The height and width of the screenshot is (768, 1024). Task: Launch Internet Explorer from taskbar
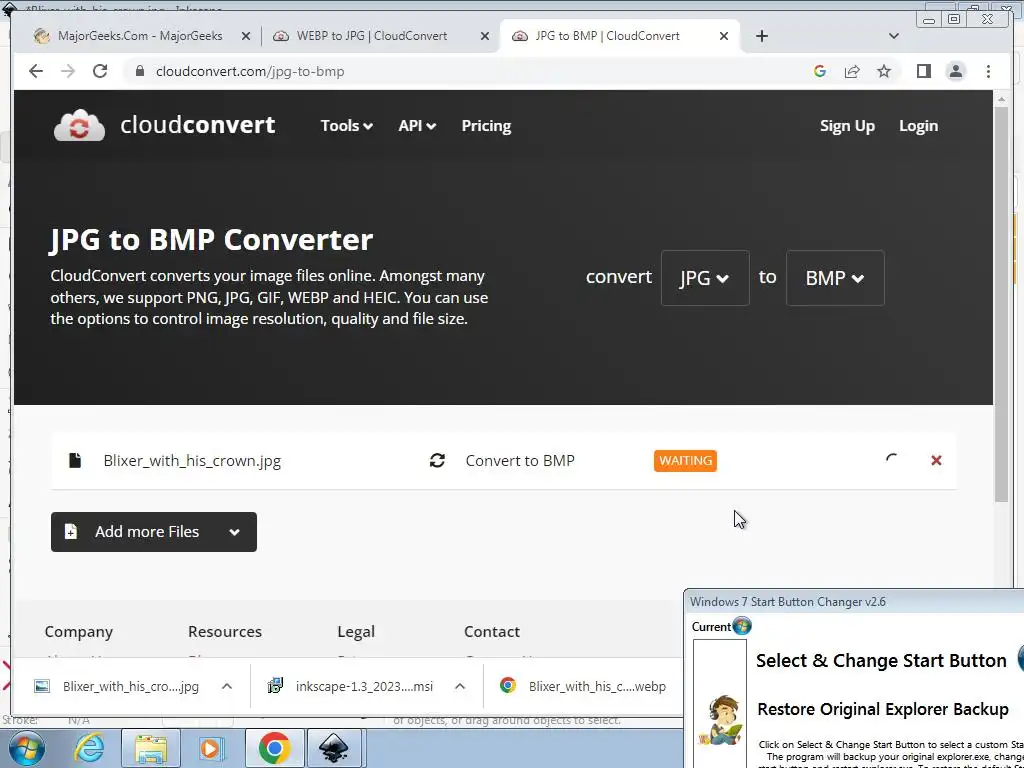click(89, 748)
